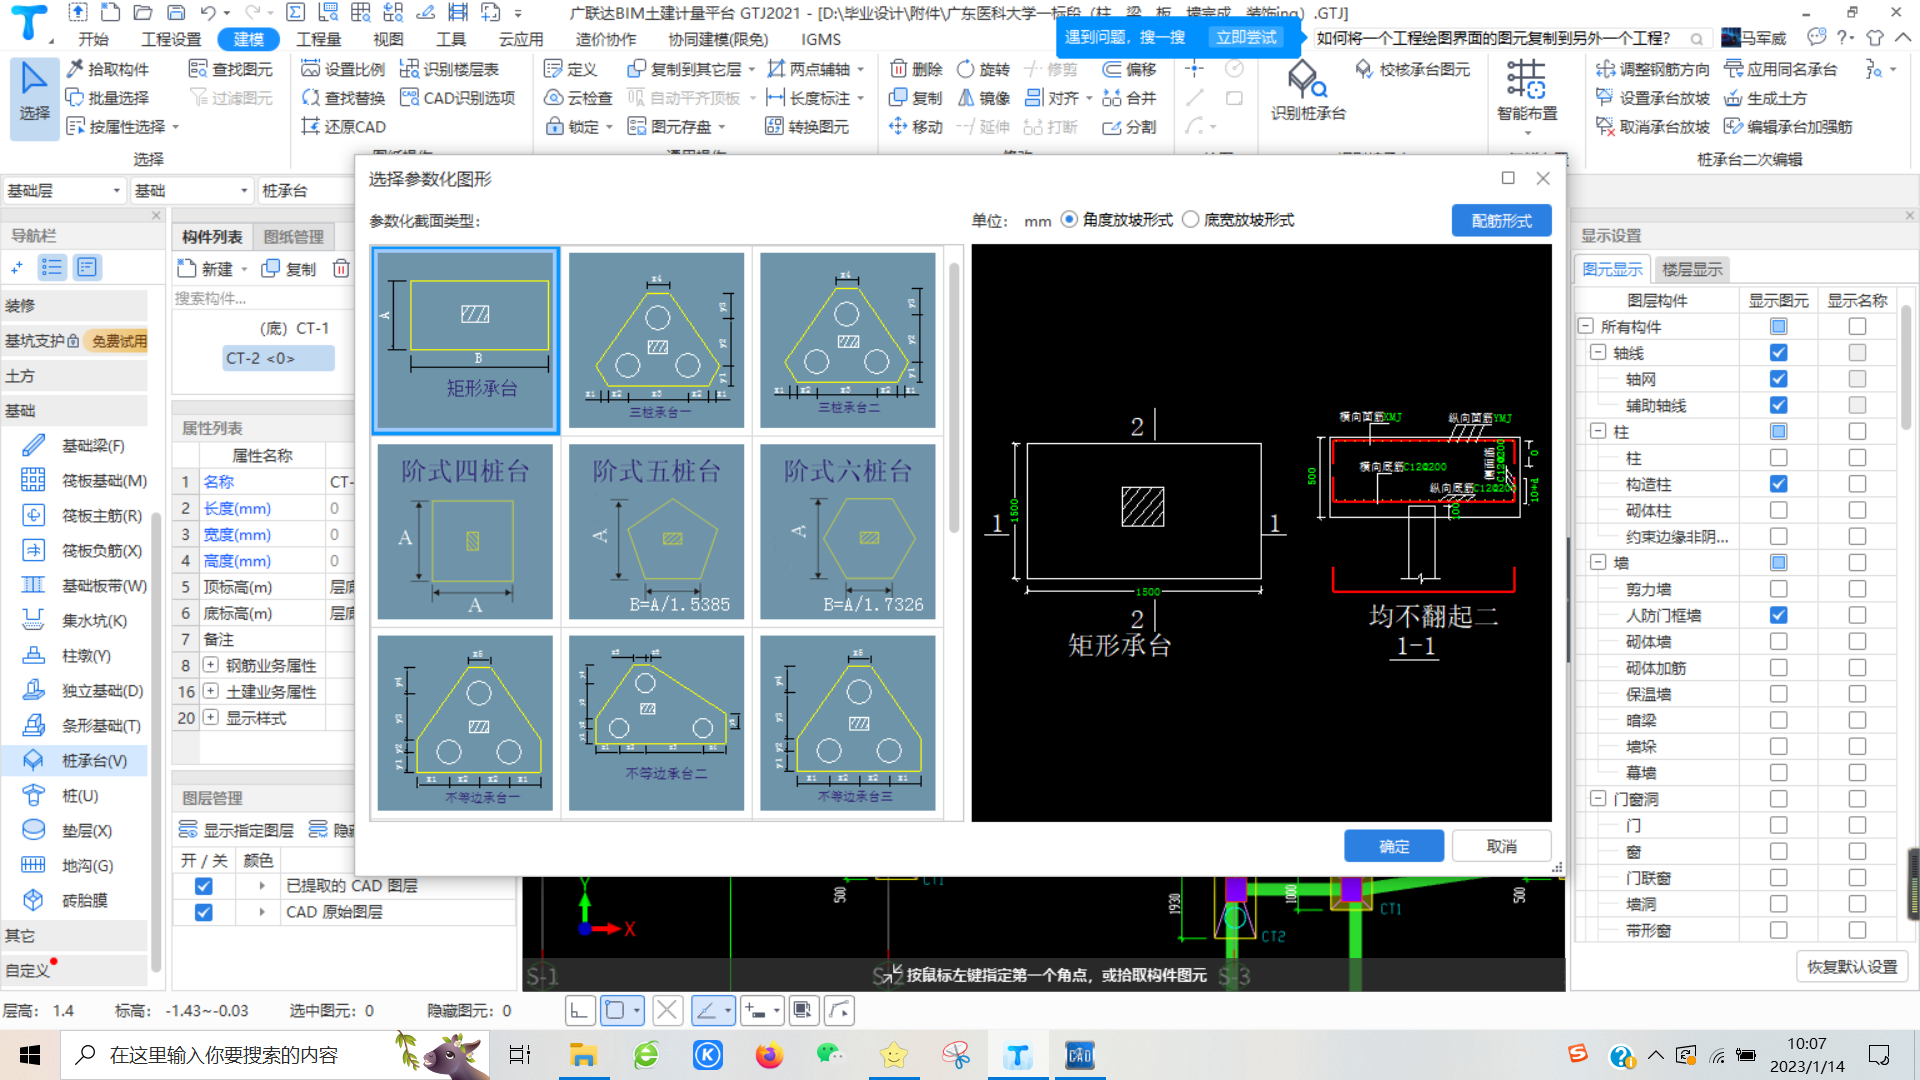Toggle 已提取的 CAD 图层 checkbox
The width and height of the screenshot is (1920, 1080).
click(203, 886)
